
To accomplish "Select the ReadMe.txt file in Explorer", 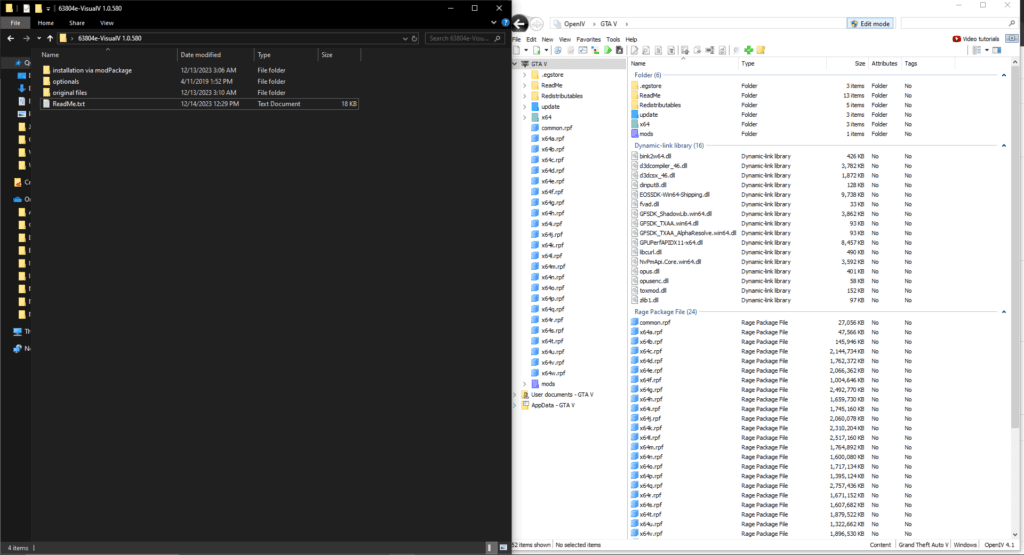I will click(x=70, y=103).
